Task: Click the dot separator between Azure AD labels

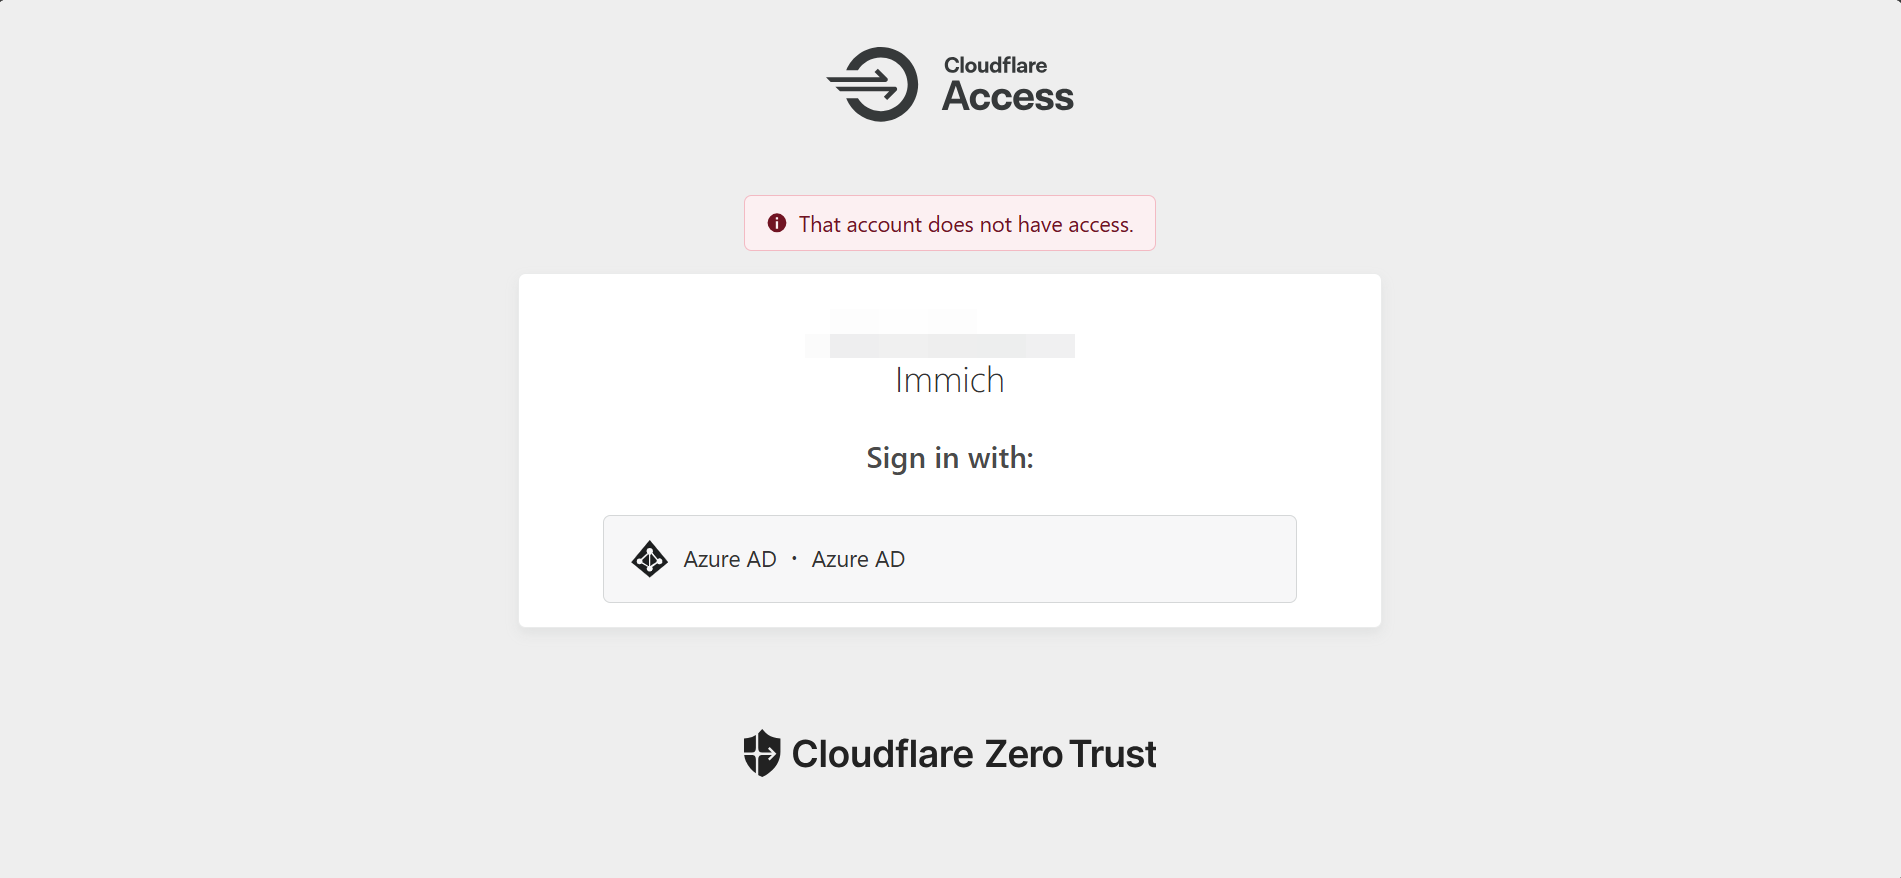Action: tap(794, 559)
